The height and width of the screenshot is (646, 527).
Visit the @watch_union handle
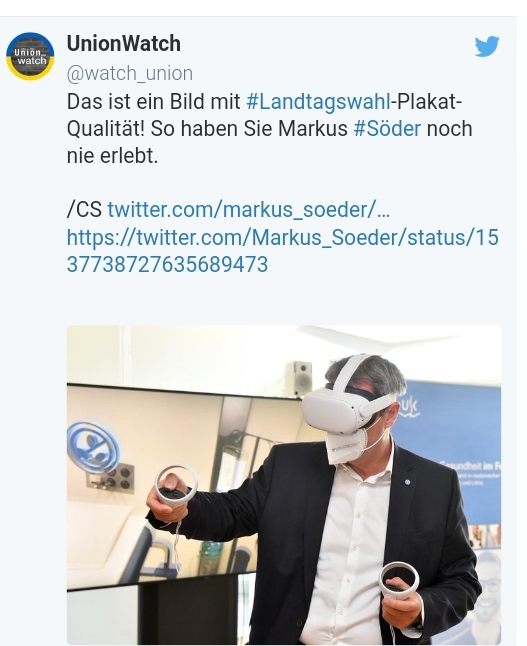(130, 74)
